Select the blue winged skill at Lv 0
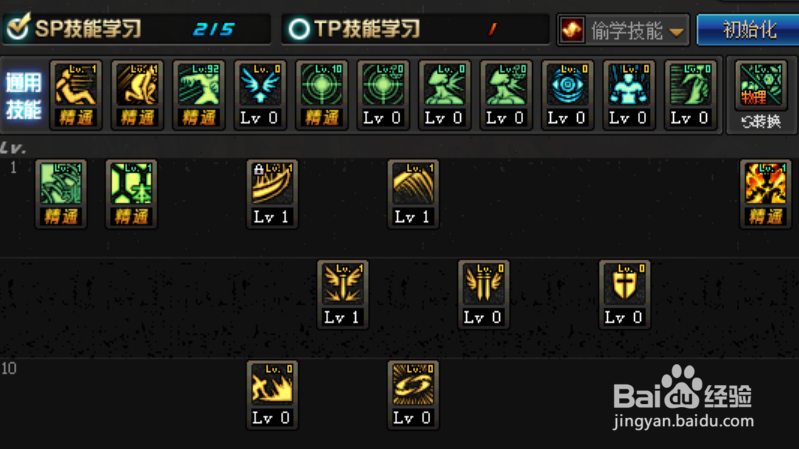The height and width of the screenshot is (449, 799). [260, 95]
